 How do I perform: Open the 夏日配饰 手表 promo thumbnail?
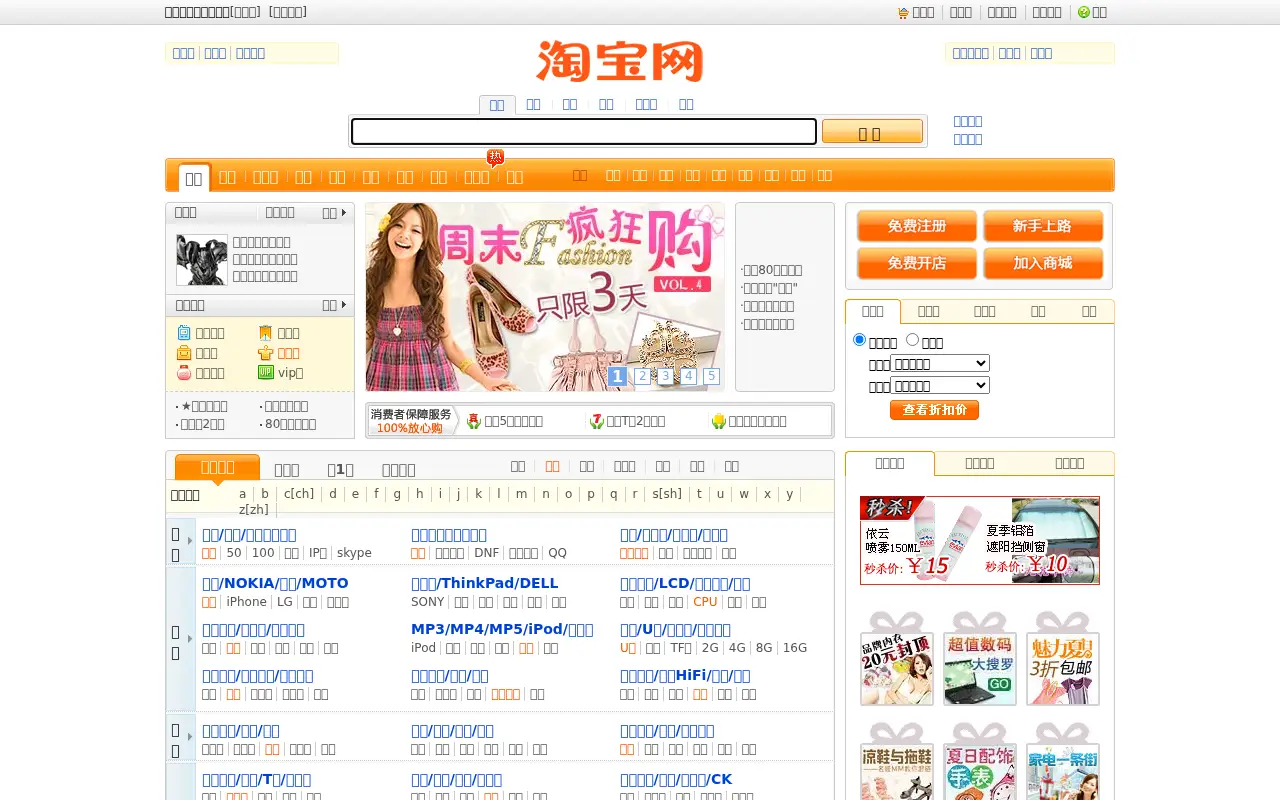(x=979, y=762)
